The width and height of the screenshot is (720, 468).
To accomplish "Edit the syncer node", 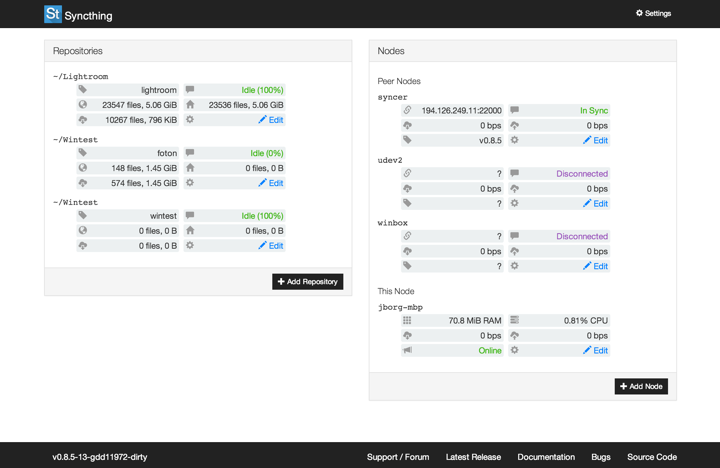I will point(595,140).
